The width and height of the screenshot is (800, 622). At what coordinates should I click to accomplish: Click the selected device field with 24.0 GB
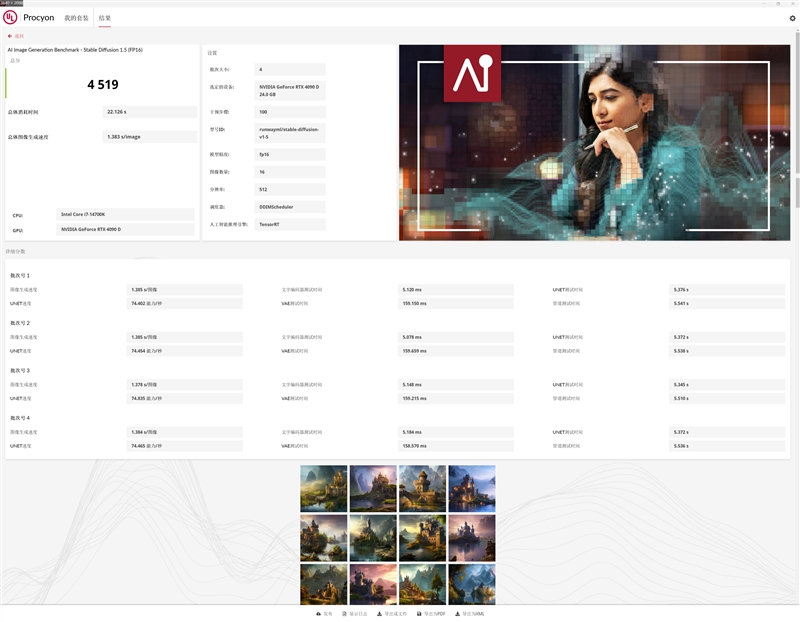click(x=290, y=90)
